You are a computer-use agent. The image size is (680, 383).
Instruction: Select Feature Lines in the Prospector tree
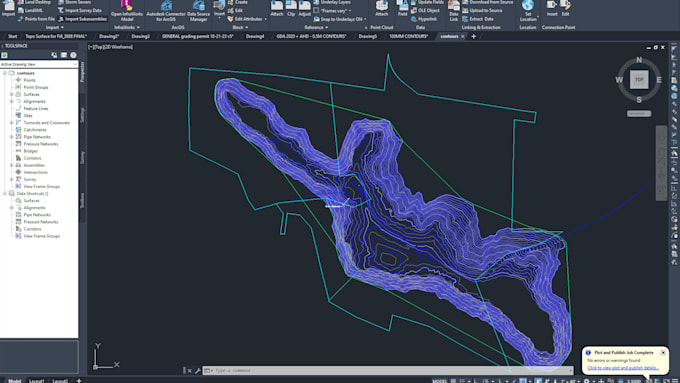tap(36, 108)
